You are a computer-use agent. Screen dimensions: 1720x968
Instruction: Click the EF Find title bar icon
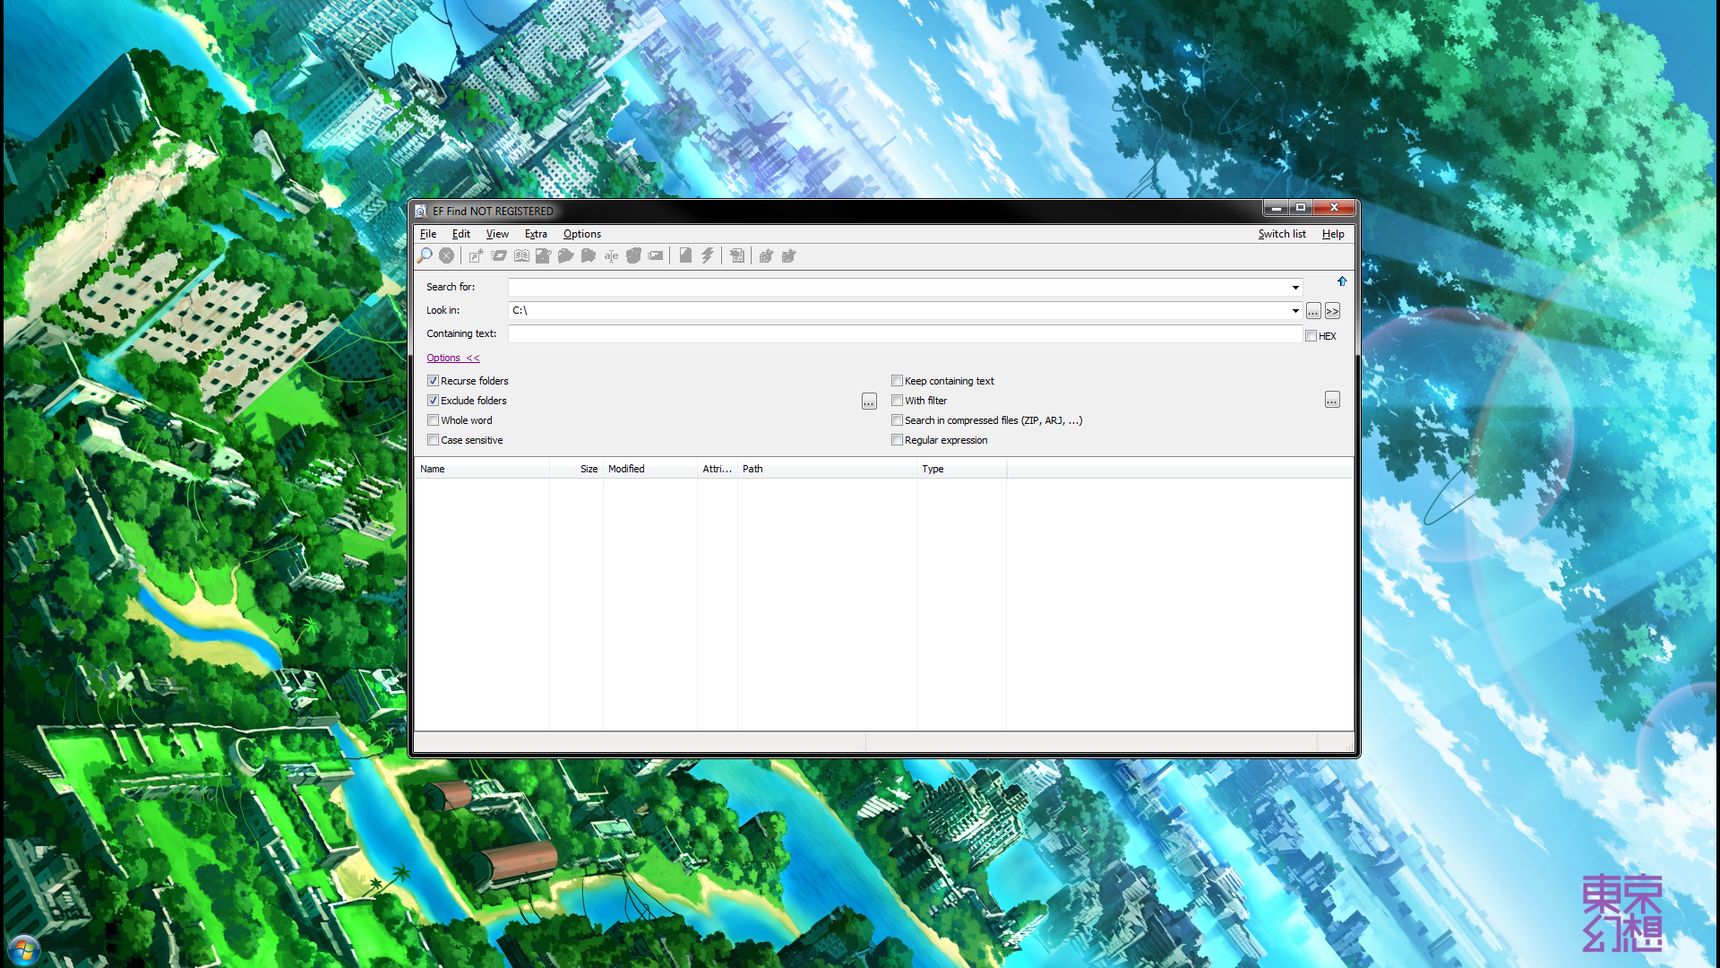pos(421,211)
